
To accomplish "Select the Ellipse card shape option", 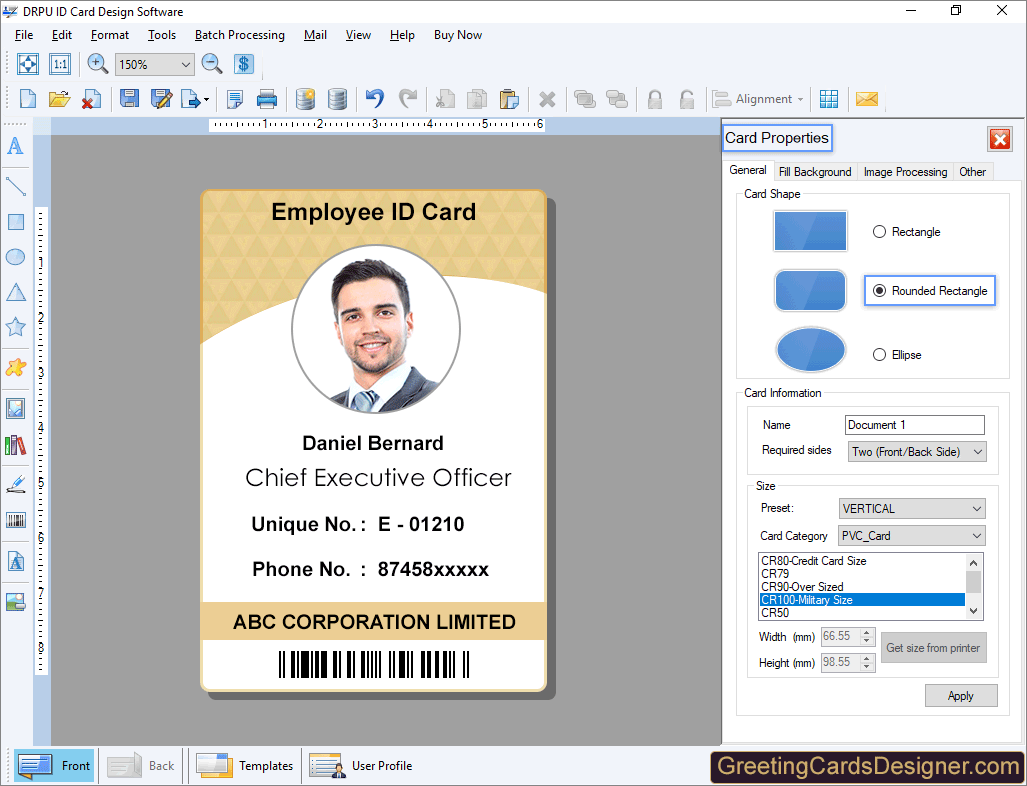I will click(880, 354).
